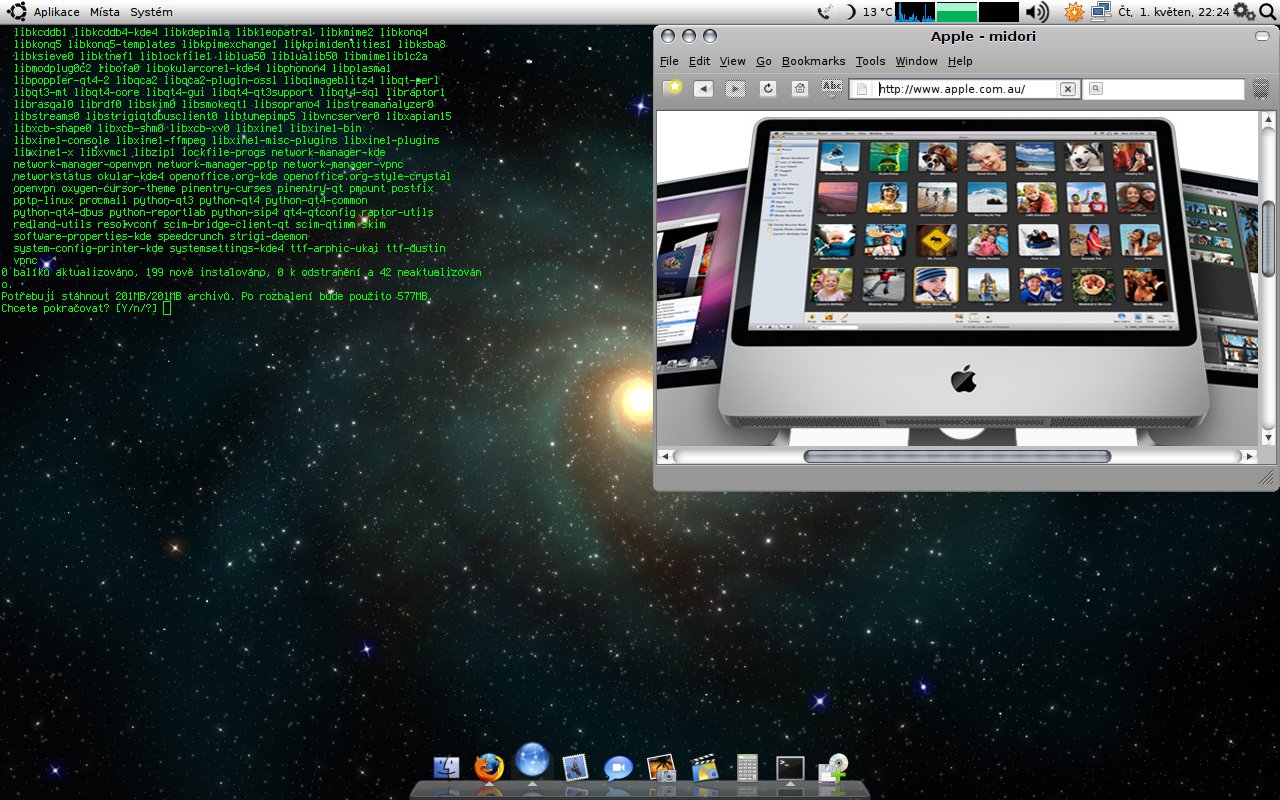Click the GNOME foot logo in top panel
Screen dimensions: 1280x800
tap(17, 12)
